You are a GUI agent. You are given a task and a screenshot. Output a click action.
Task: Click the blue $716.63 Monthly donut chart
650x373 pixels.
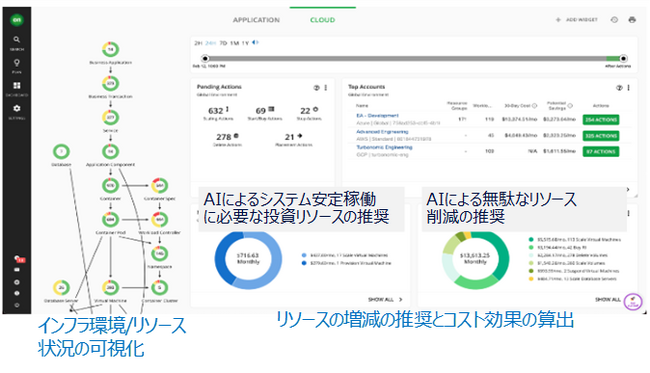coord(248,259)
